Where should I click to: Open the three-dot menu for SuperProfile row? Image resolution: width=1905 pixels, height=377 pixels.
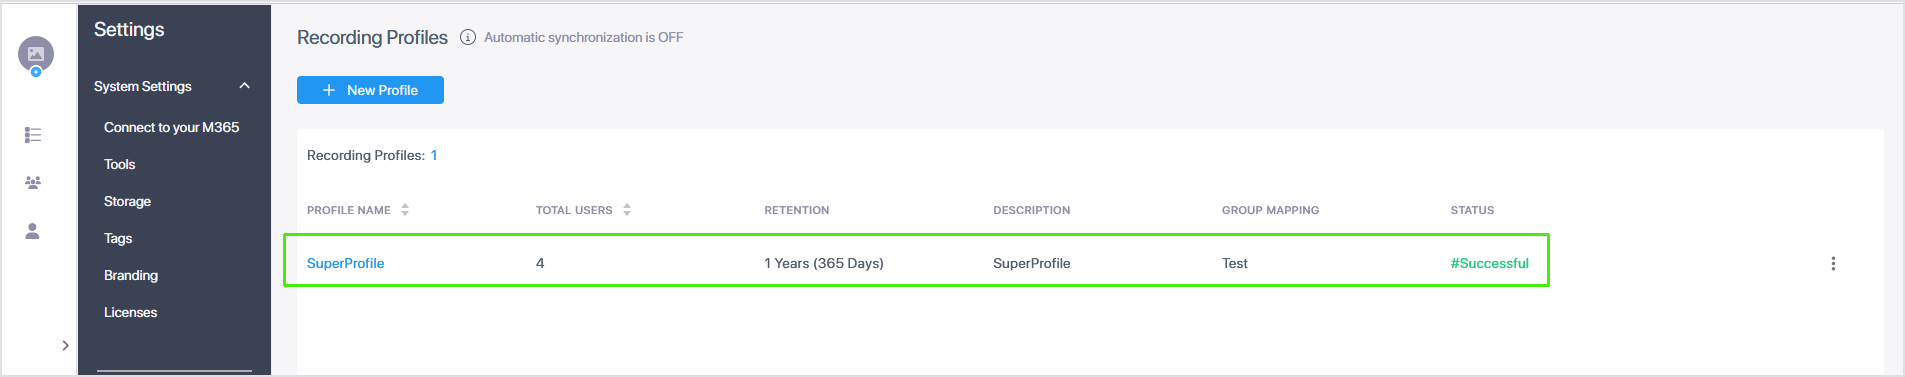1833,263
